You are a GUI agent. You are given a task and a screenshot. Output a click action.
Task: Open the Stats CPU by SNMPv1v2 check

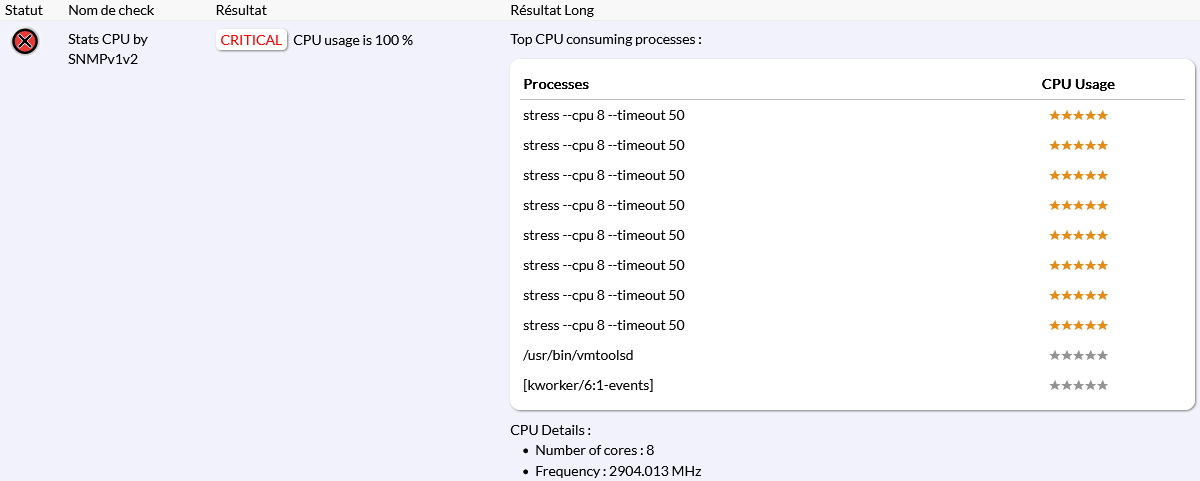tap(108, 49)
